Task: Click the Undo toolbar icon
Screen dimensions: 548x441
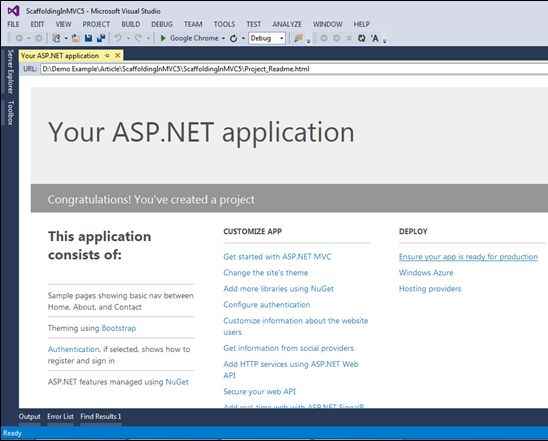Action: pos(119,38)
